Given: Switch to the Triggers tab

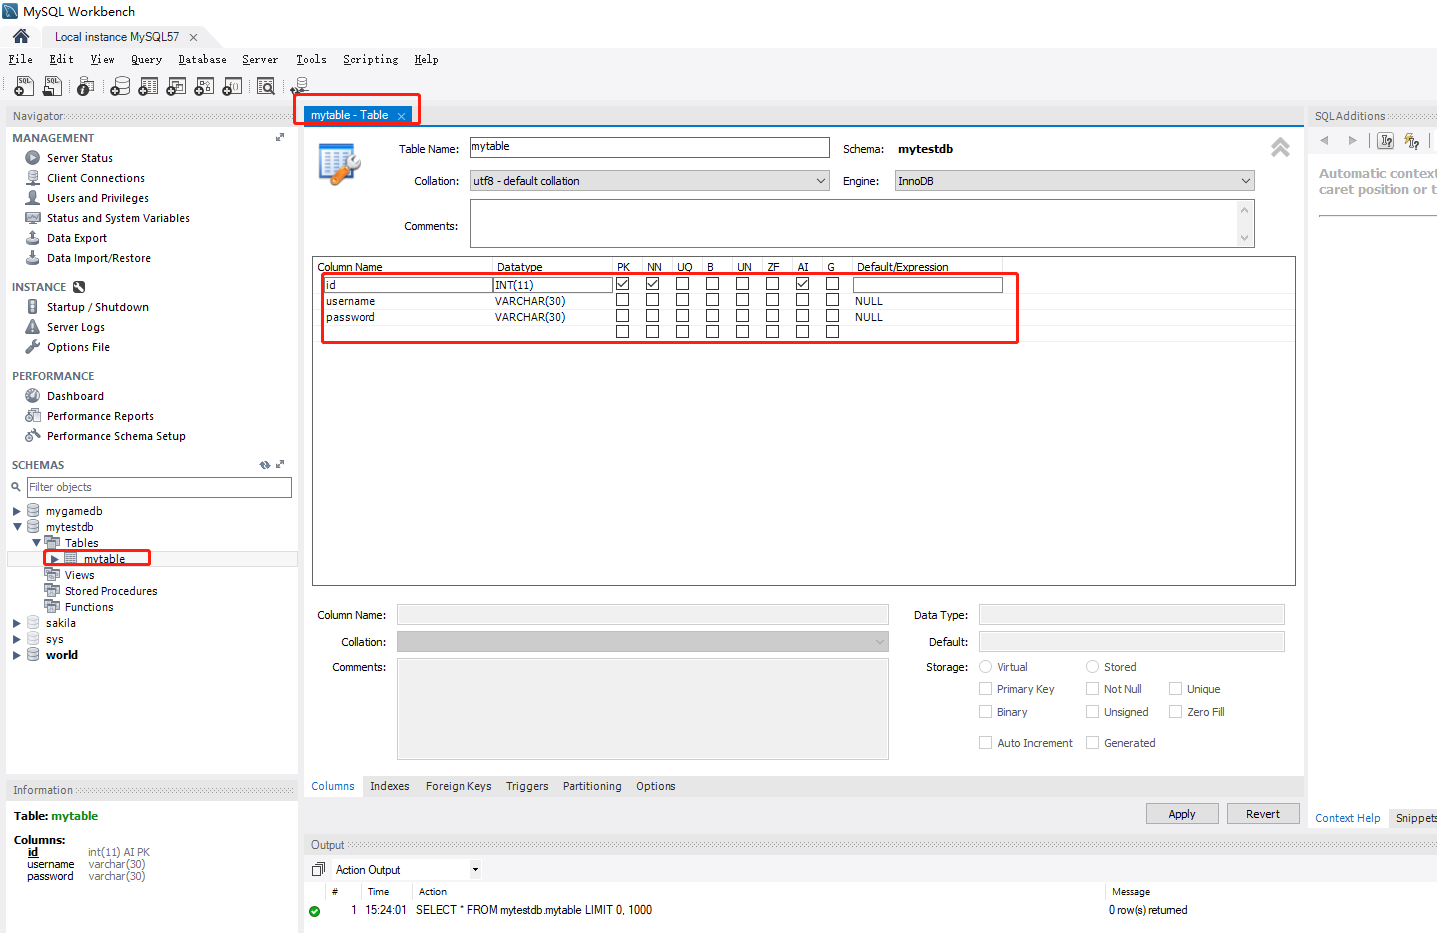Looking at the screenshot, I should point(527,786).
